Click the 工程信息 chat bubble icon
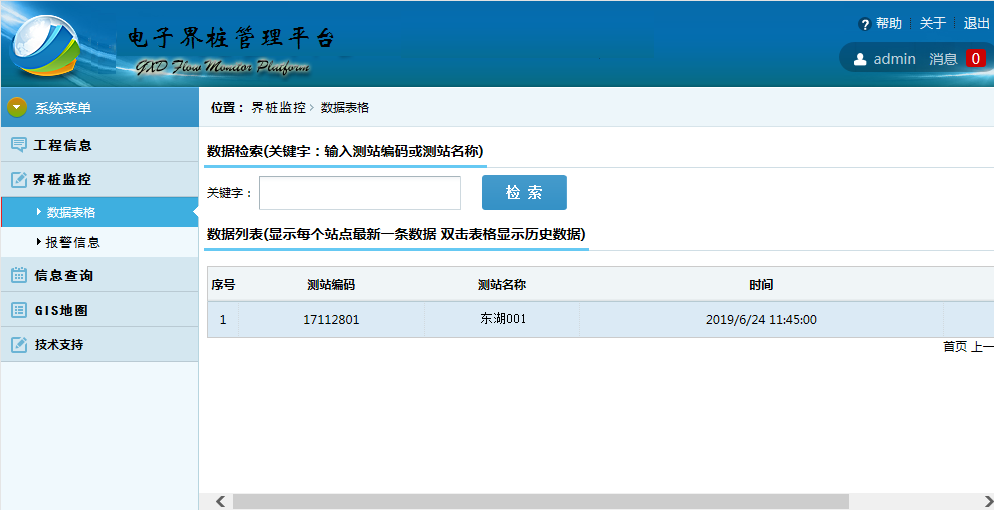The width and height of the screenshot is (994, 526). pyautogui.click(x=19, y=145)
